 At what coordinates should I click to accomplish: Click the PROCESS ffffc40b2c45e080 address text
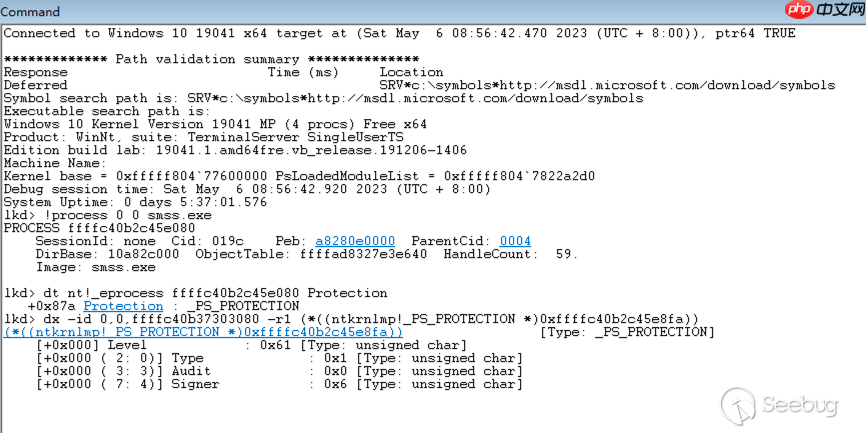[99, 228]
